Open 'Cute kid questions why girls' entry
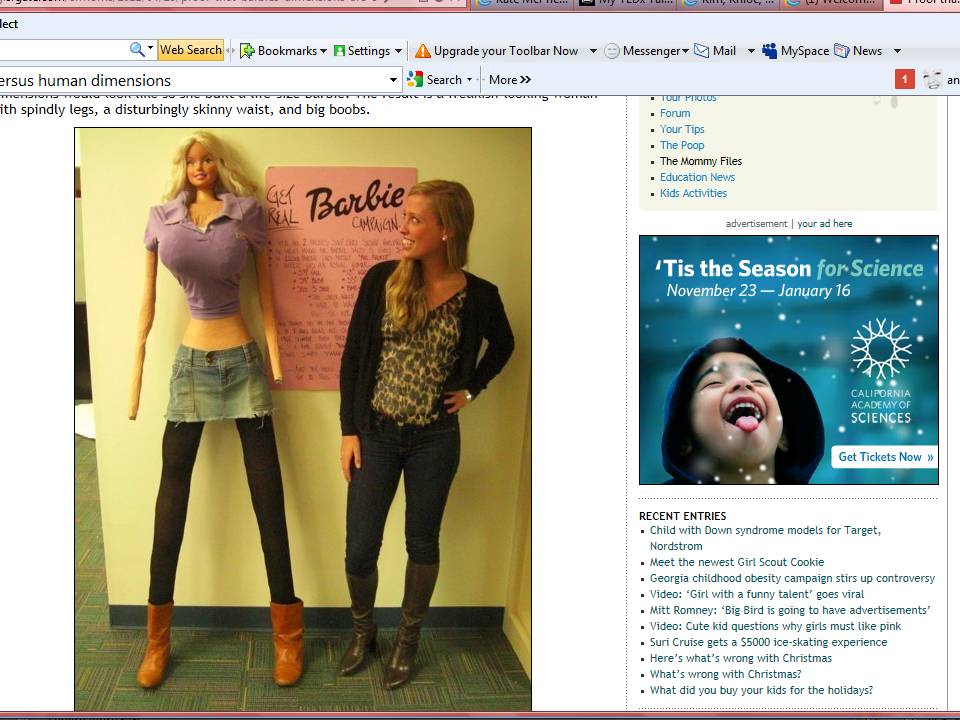The height and width of the screenshot is (720, 960). (775, 626)
